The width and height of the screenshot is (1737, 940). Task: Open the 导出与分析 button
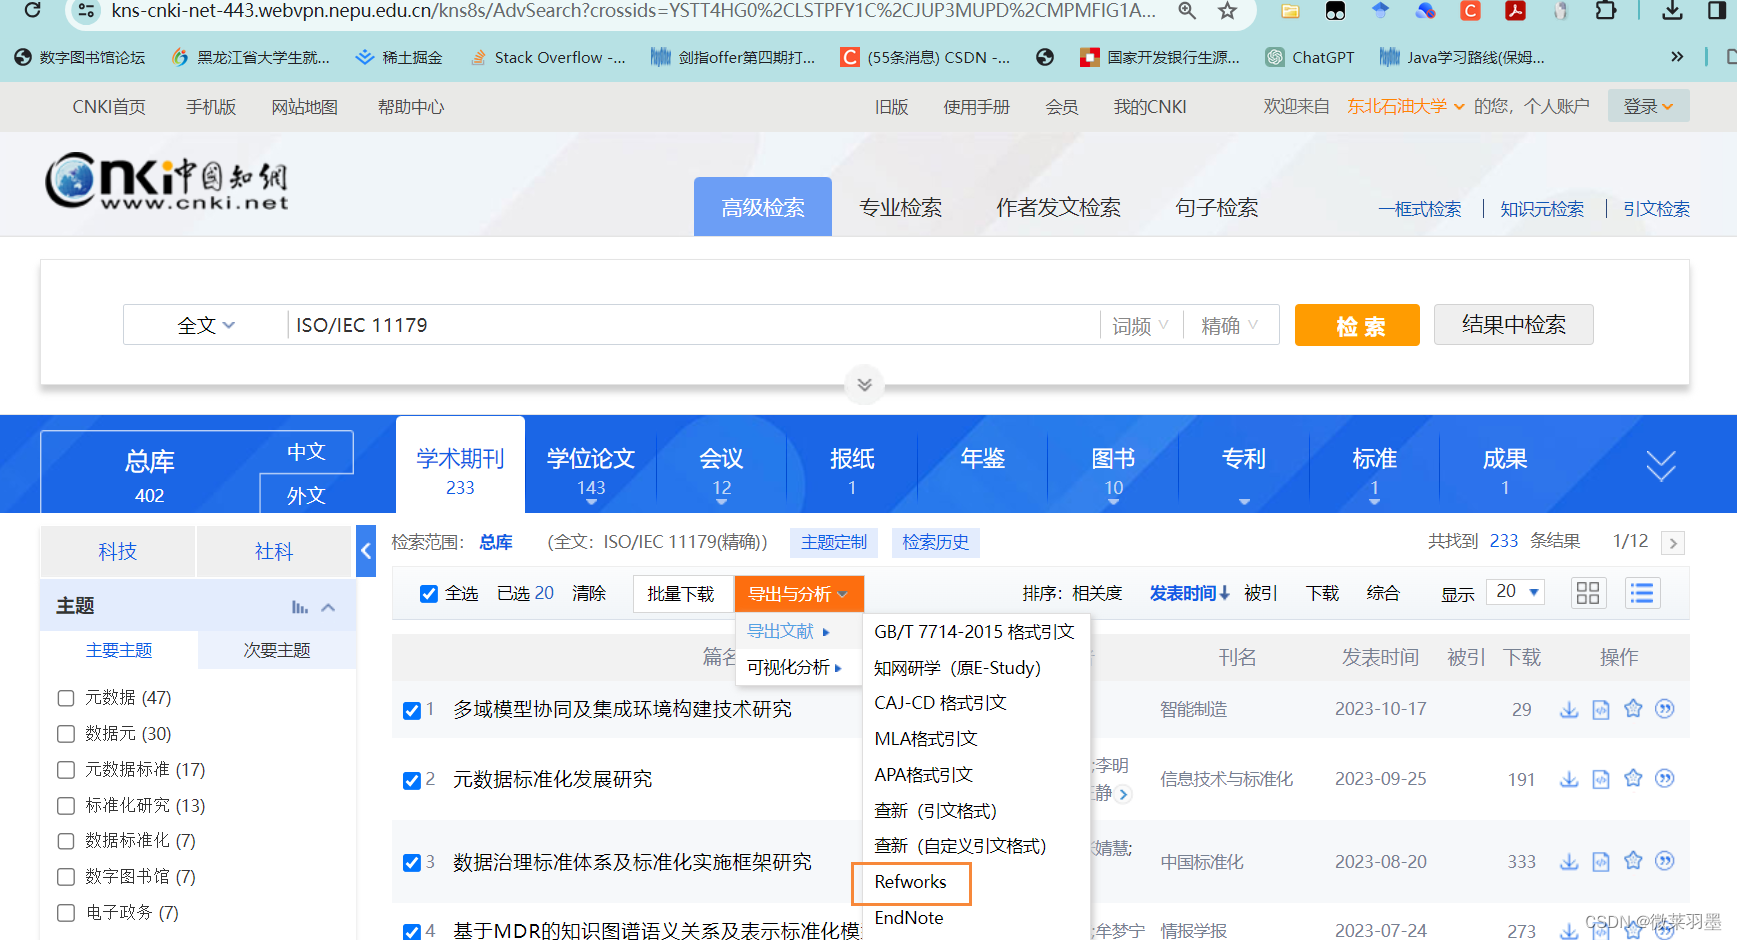click(x=799, y=594)
